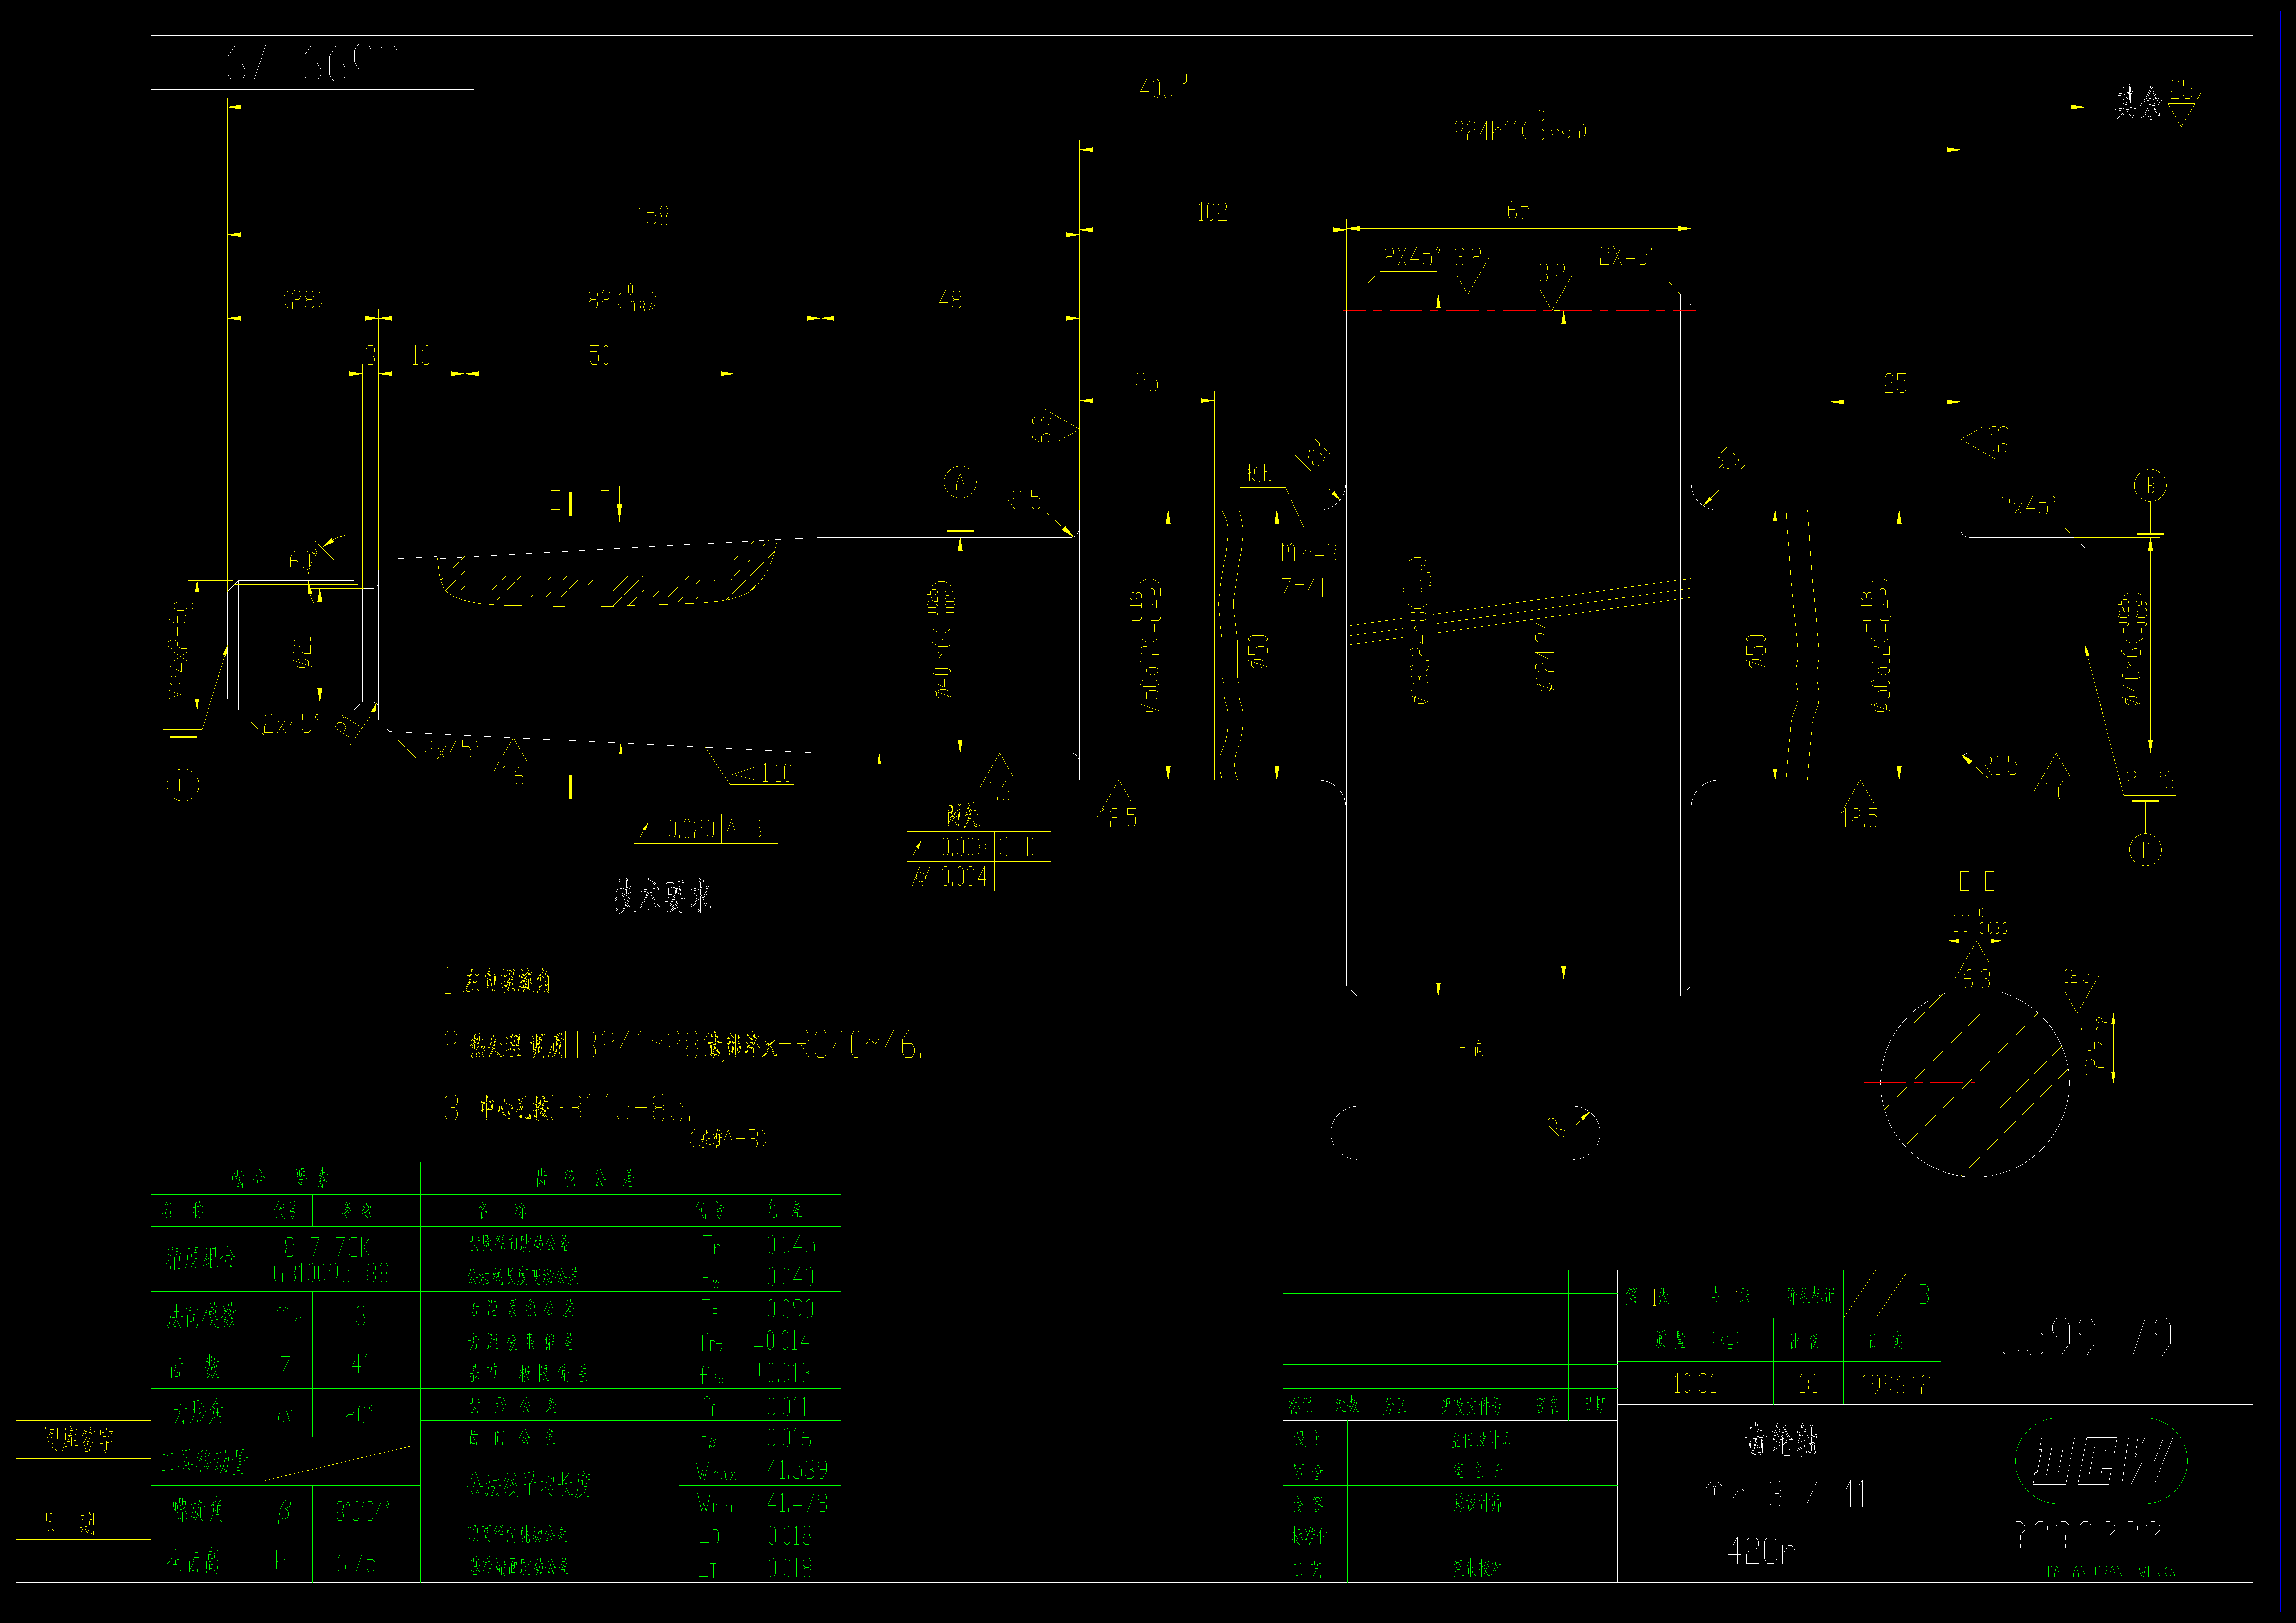Click the 主任设计师 signature label
The image size is (2296, 1623).
point(1481,1440)
